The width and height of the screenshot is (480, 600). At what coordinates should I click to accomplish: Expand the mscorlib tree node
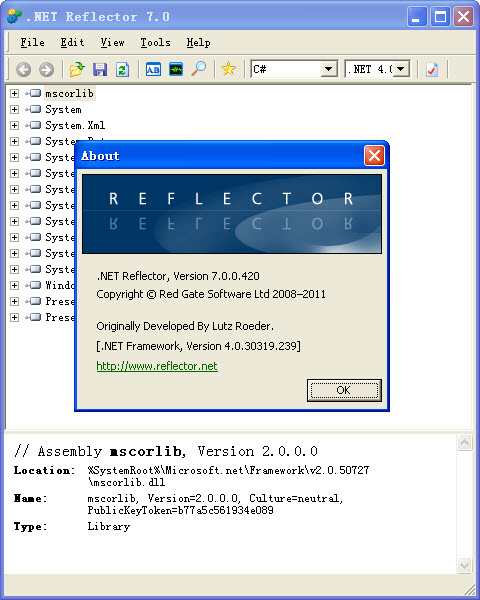[x=15, y=93]
